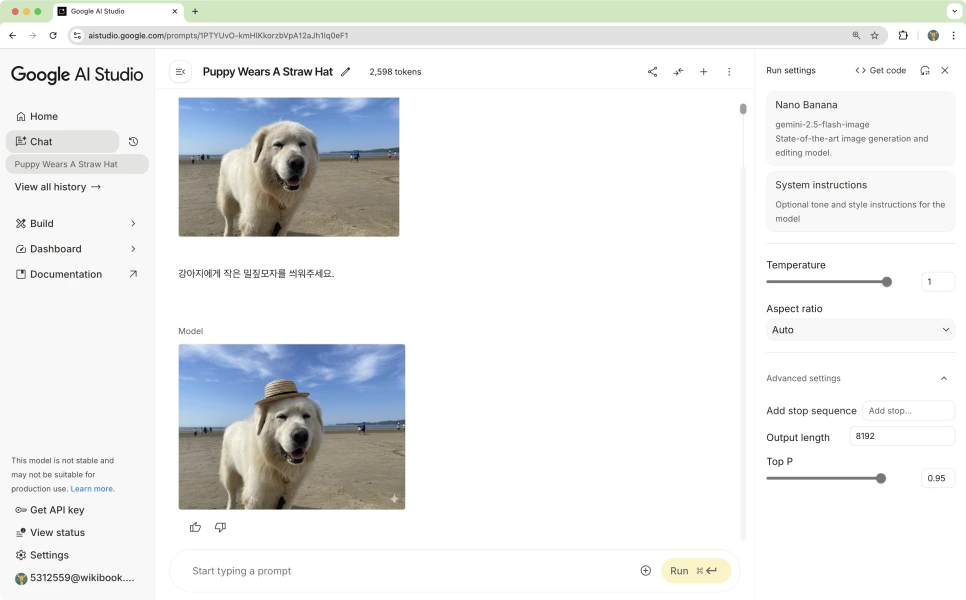Close the Google AI Studio tab

pyautogui.click(x=175, y=11)
